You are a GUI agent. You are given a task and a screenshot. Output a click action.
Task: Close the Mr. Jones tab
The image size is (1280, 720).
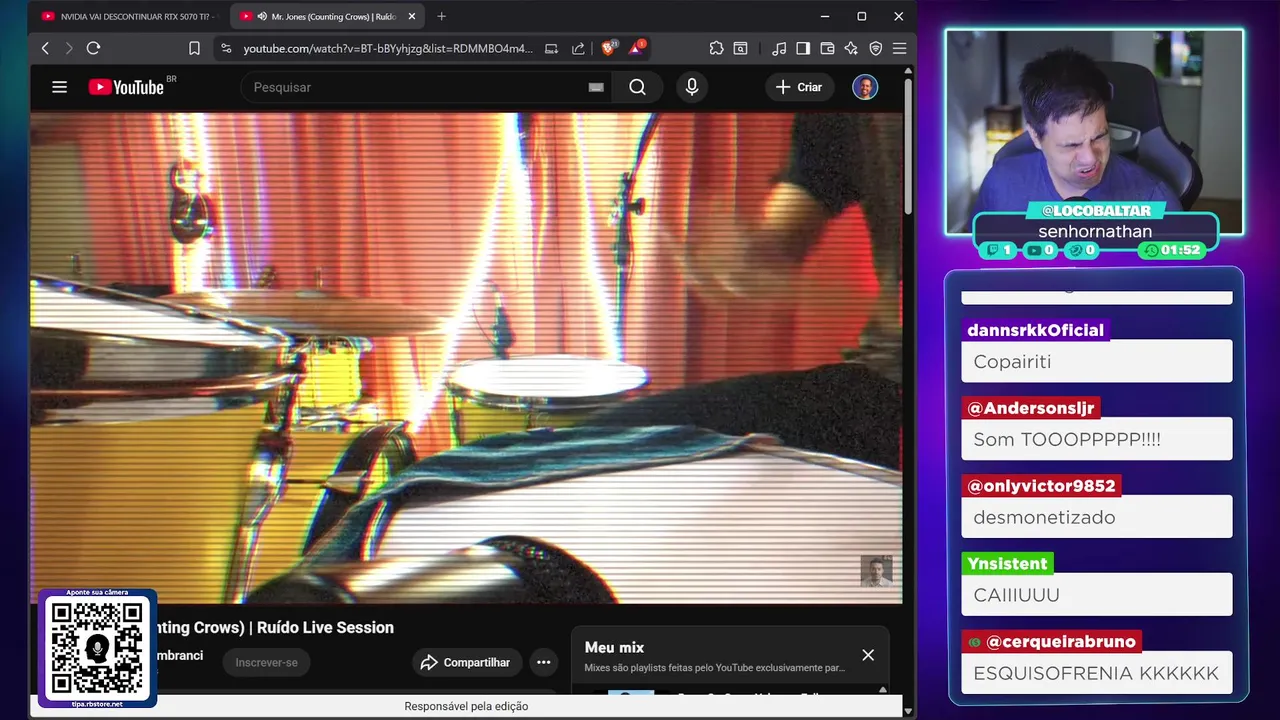pos(411,16)
